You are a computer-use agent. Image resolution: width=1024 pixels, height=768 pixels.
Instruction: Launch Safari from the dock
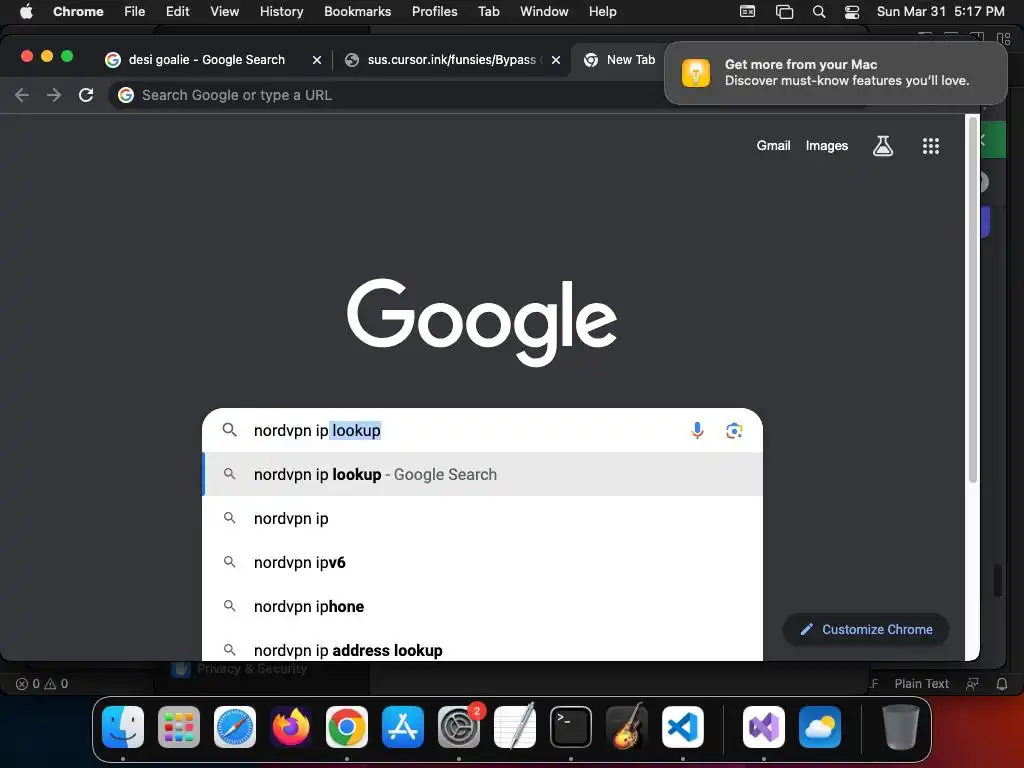pyautogui.click(x=235, y=727)
